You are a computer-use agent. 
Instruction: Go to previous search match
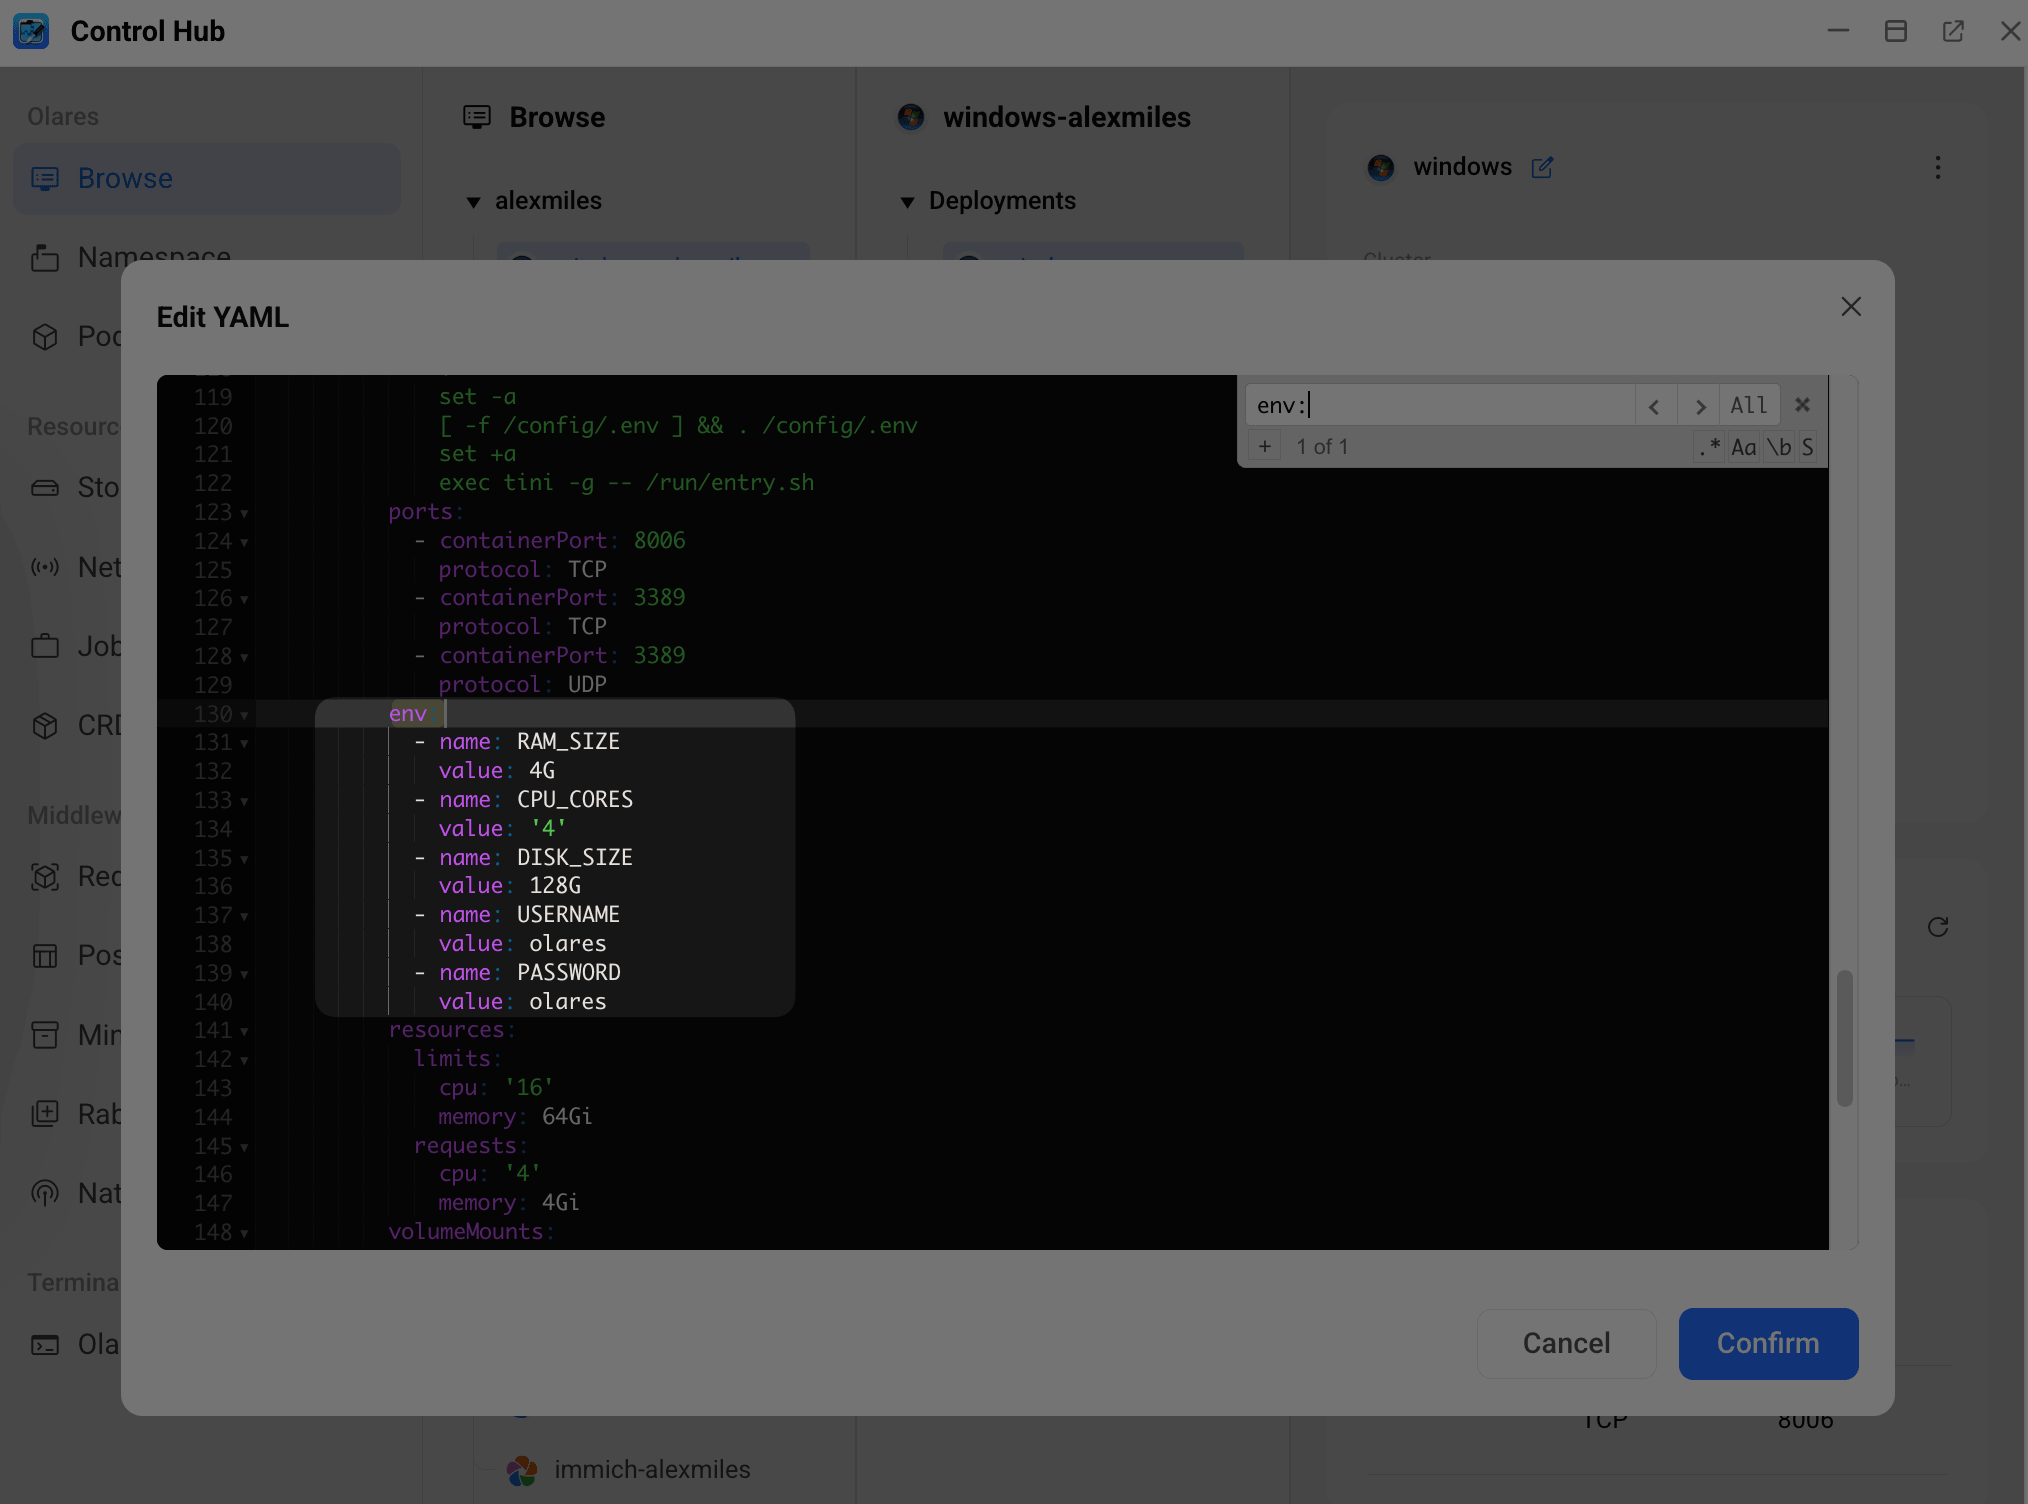(x=1655, y=406)
